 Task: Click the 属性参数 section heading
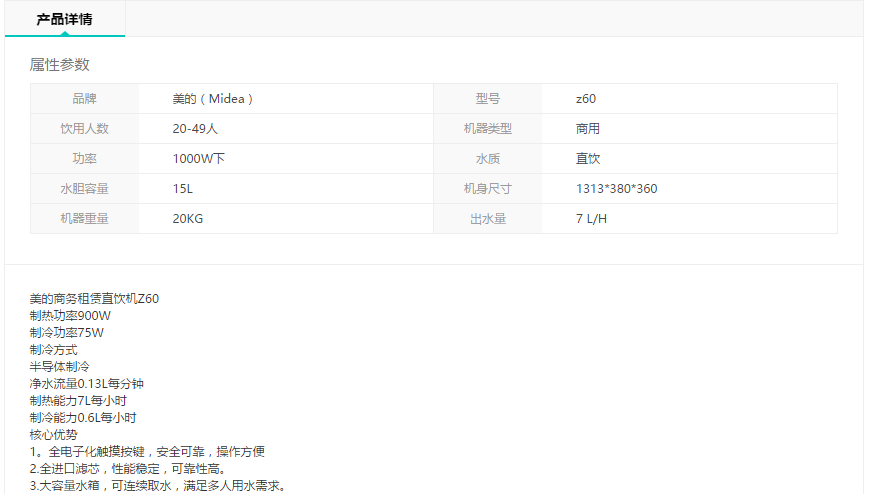pos(60,65)
